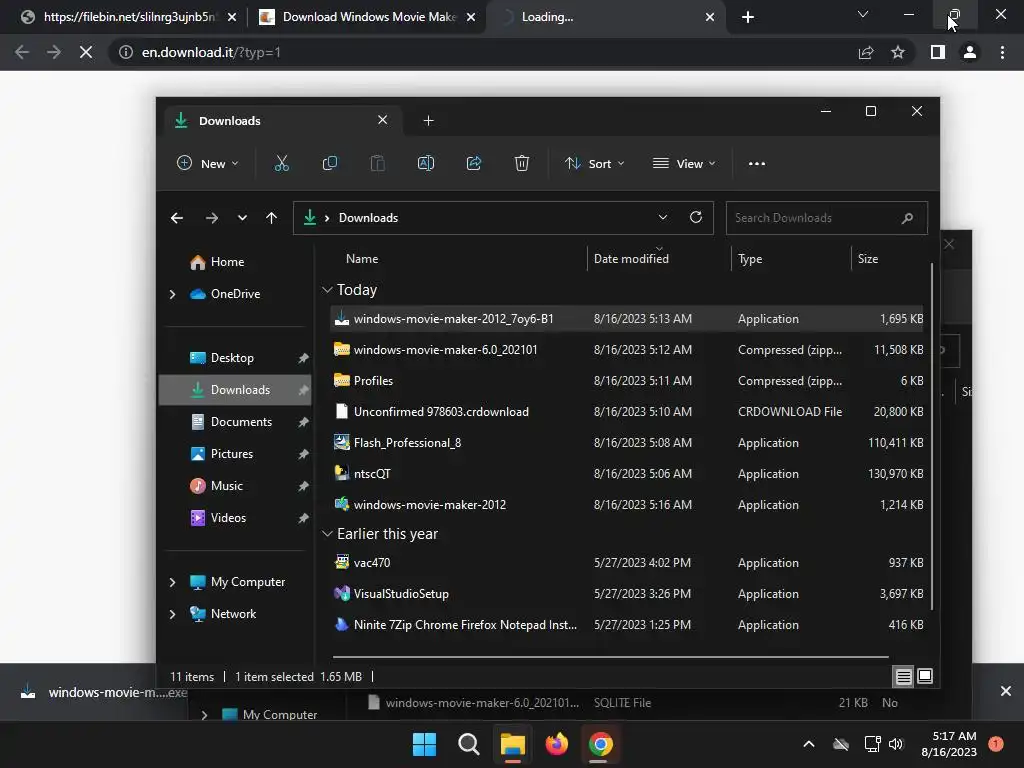Stop loading the Chrome page
Image resolution: width=1024 pixels, height=768 pixels.
(86, 52)
